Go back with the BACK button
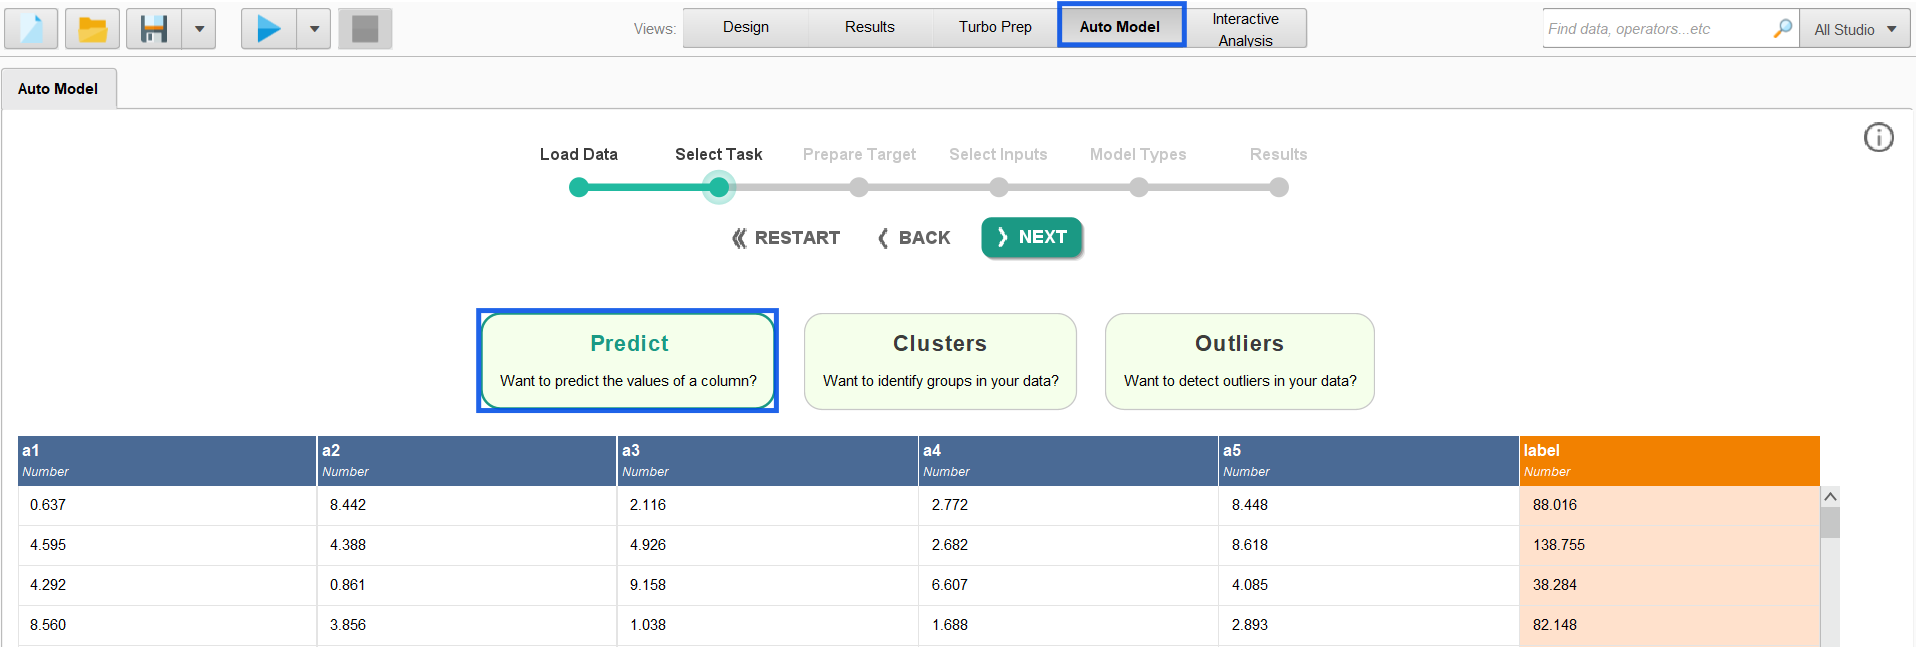The width and height of the screenshot is (1916, 647). [914, 238]
